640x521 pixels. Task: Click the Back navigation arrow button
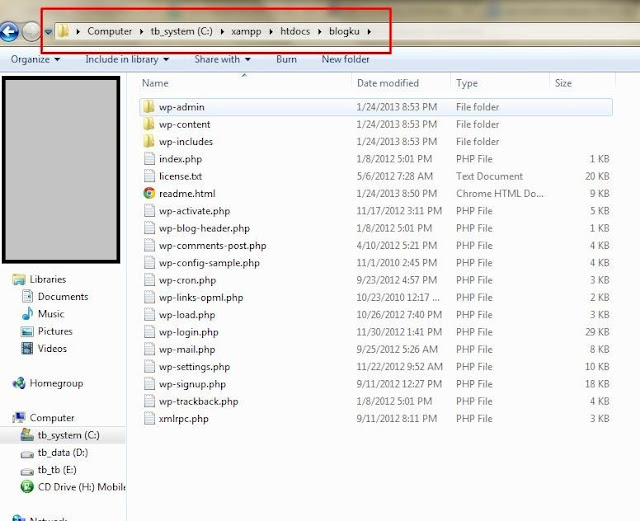[x=9, y=31]
